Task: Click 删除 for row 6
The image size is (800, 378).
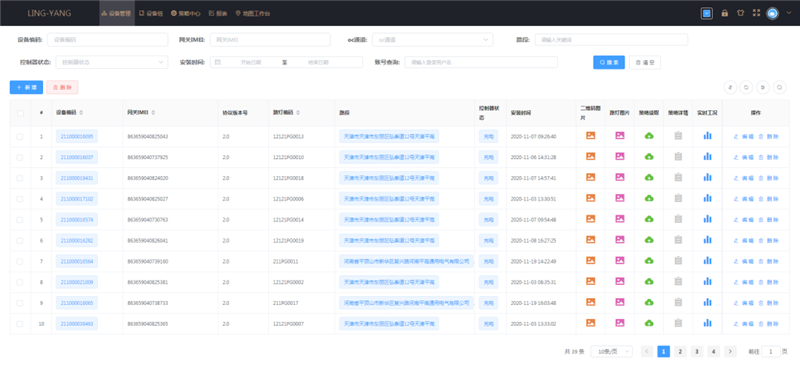Action: click(769, 240)
